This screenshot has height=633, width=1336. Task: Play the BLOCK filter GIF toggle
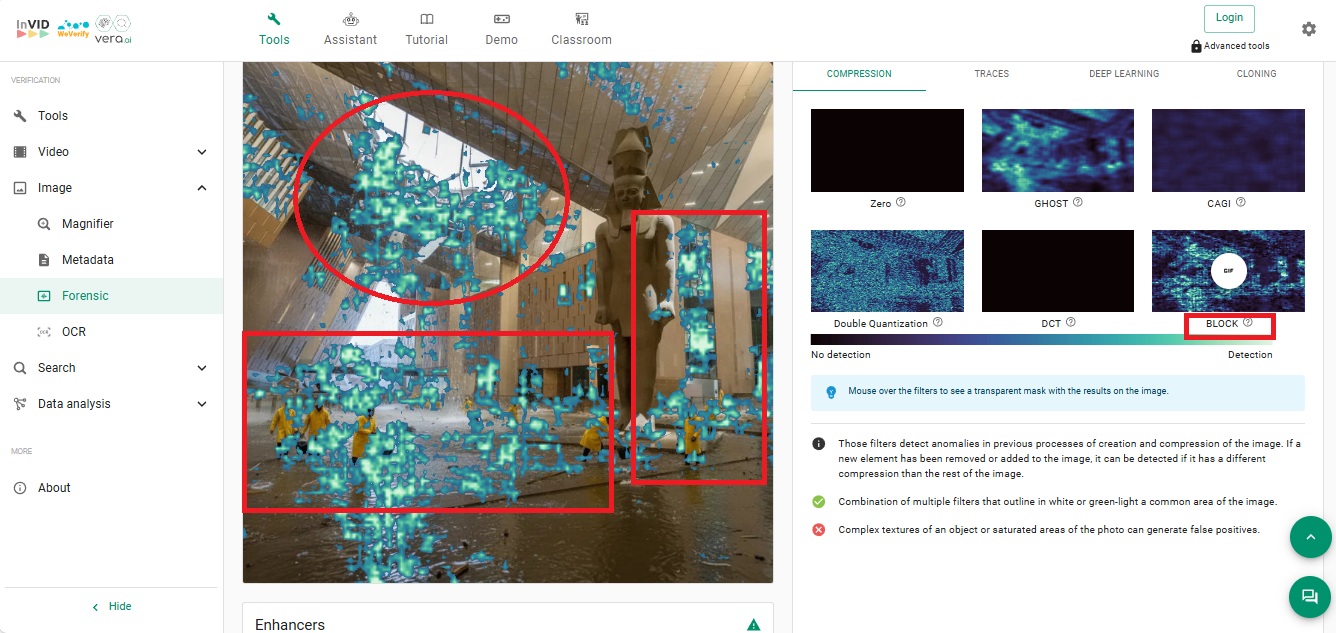[x=1228, y=271]
